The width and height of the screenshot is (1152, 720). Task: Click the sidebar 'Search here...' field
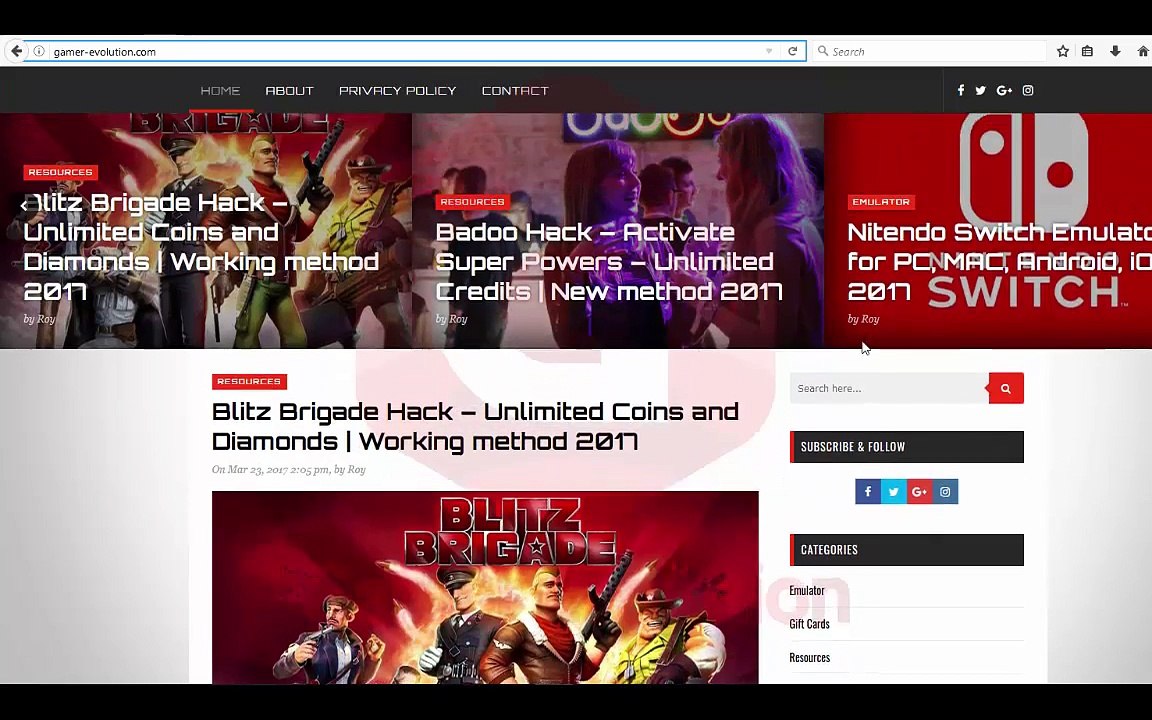click(x=889, y=388)
